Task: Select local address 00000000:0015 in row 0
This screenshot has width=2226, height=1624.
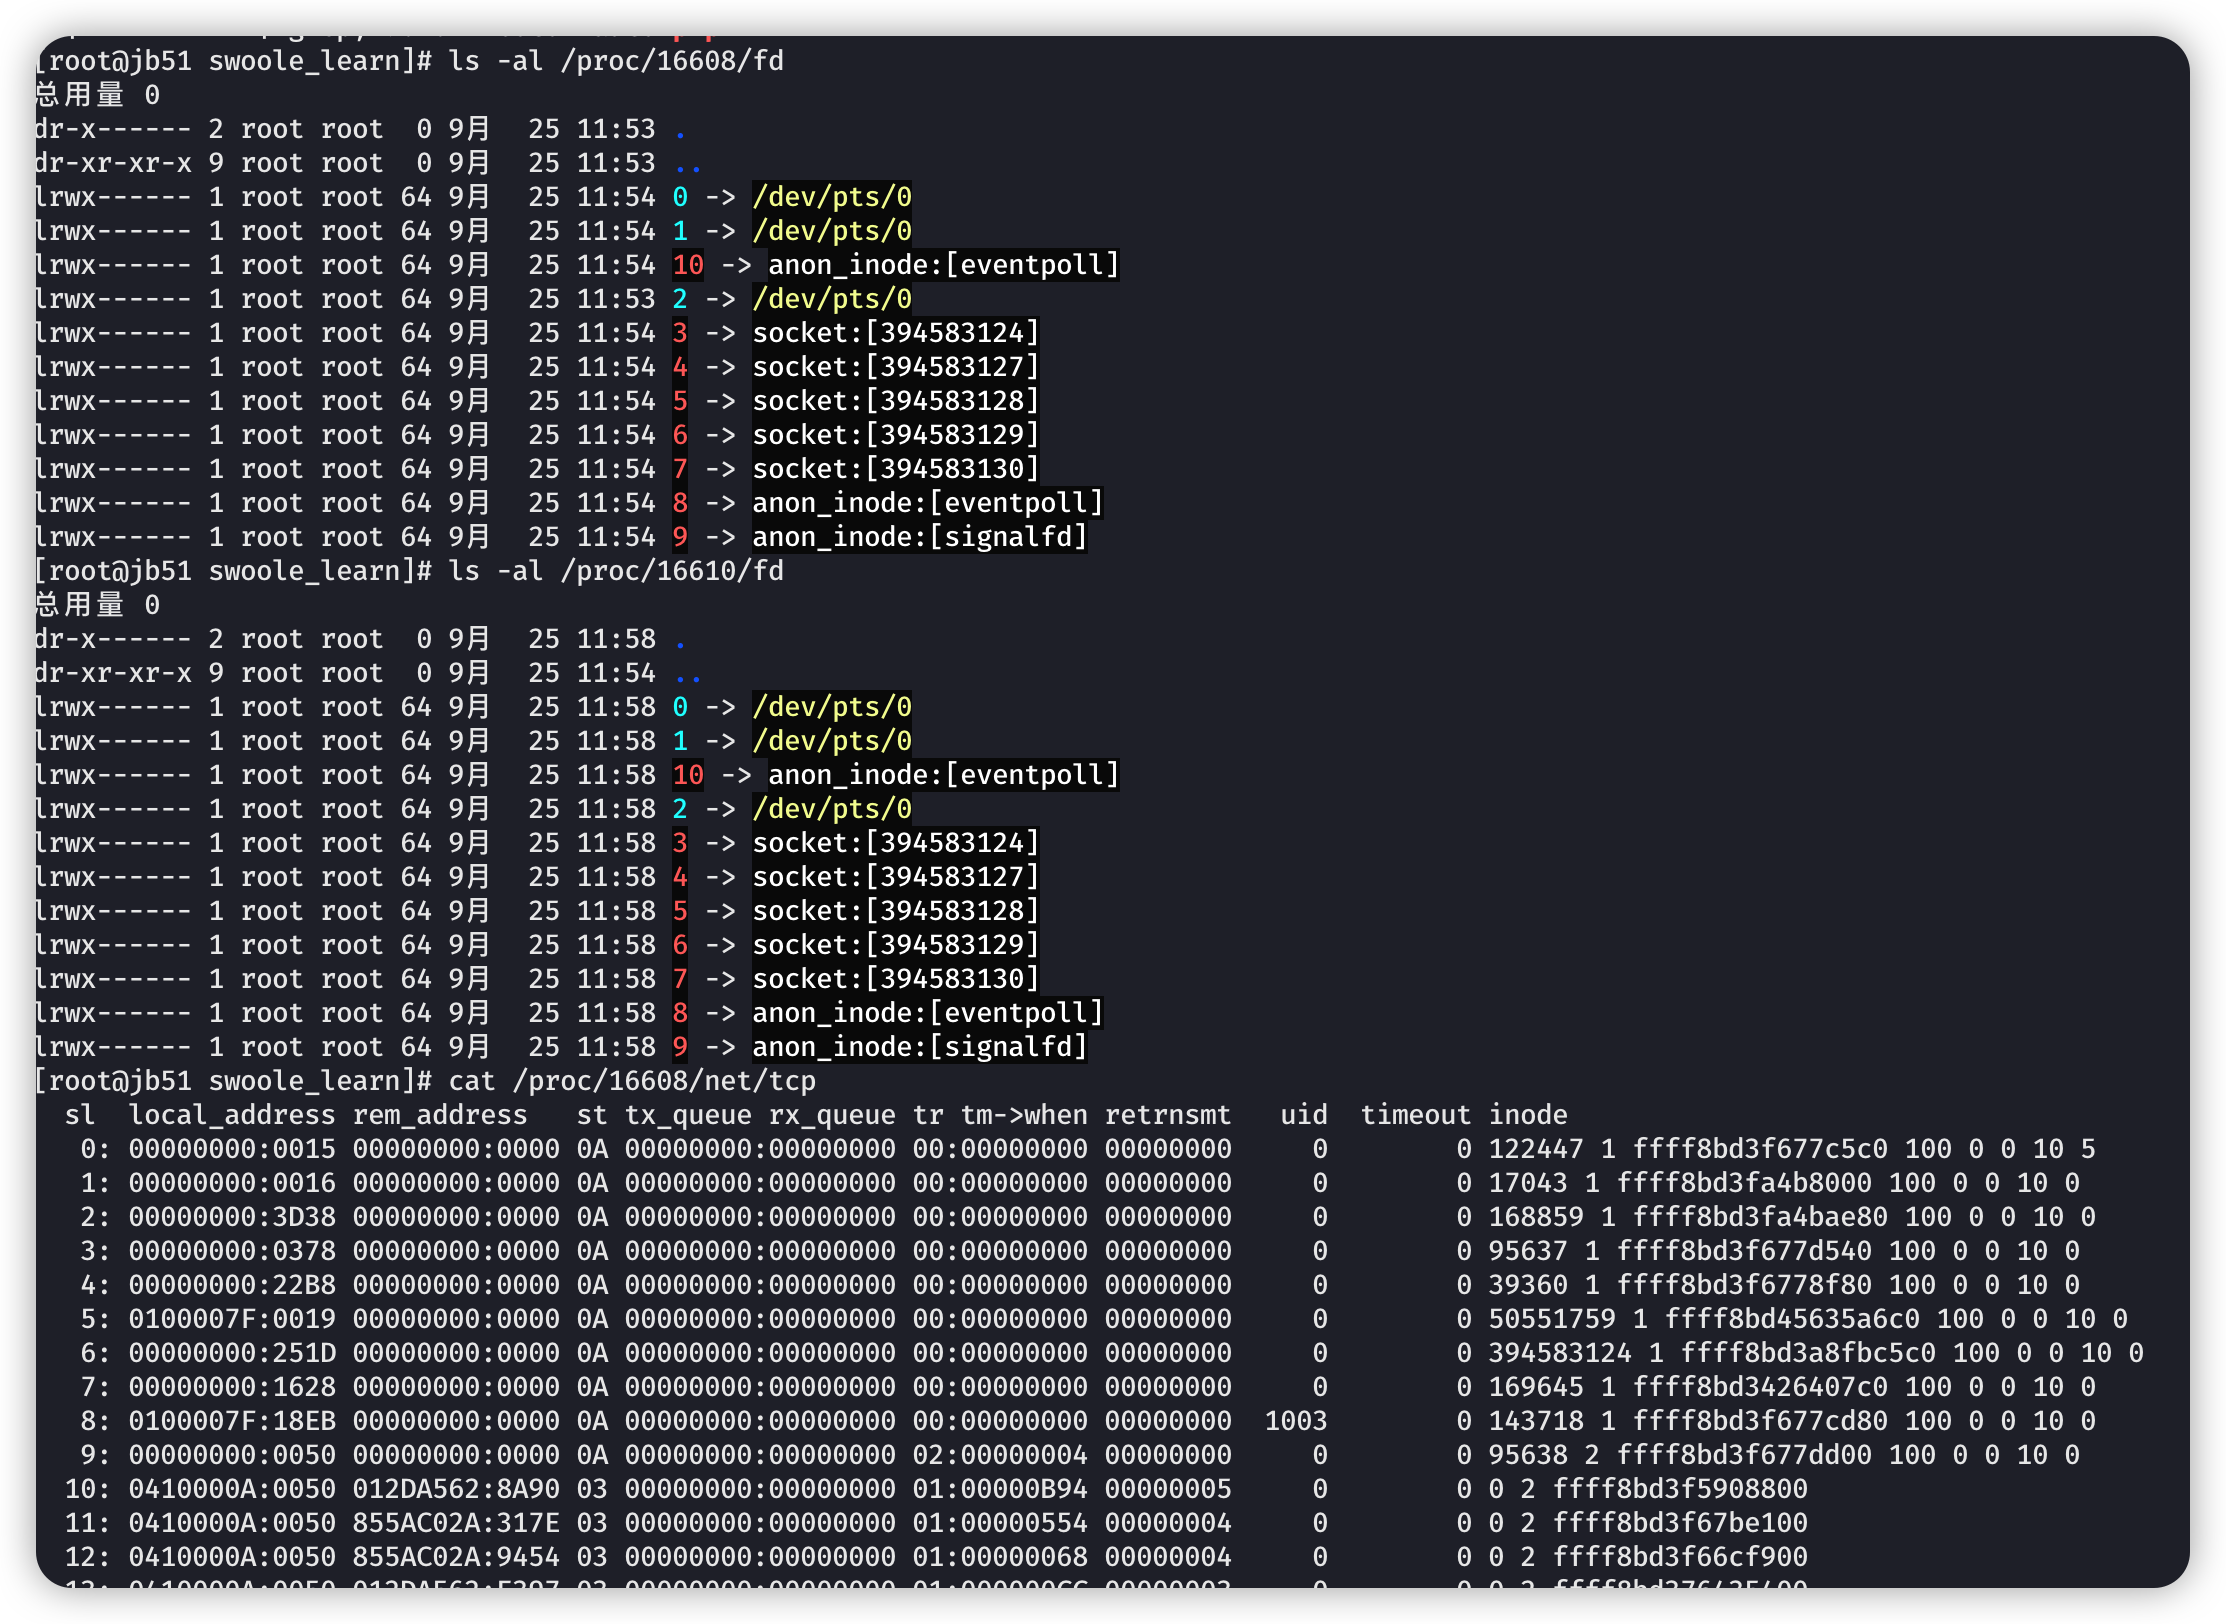Action: [232, 1149]
